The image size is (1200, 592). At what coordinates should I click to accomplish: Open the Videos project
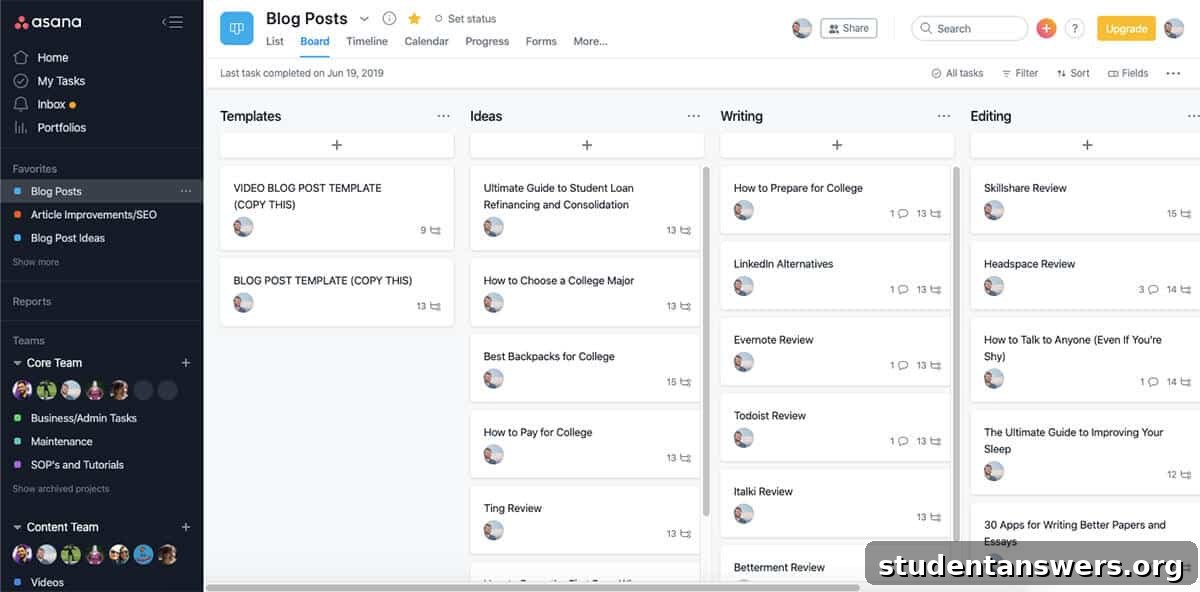(47, 582)
